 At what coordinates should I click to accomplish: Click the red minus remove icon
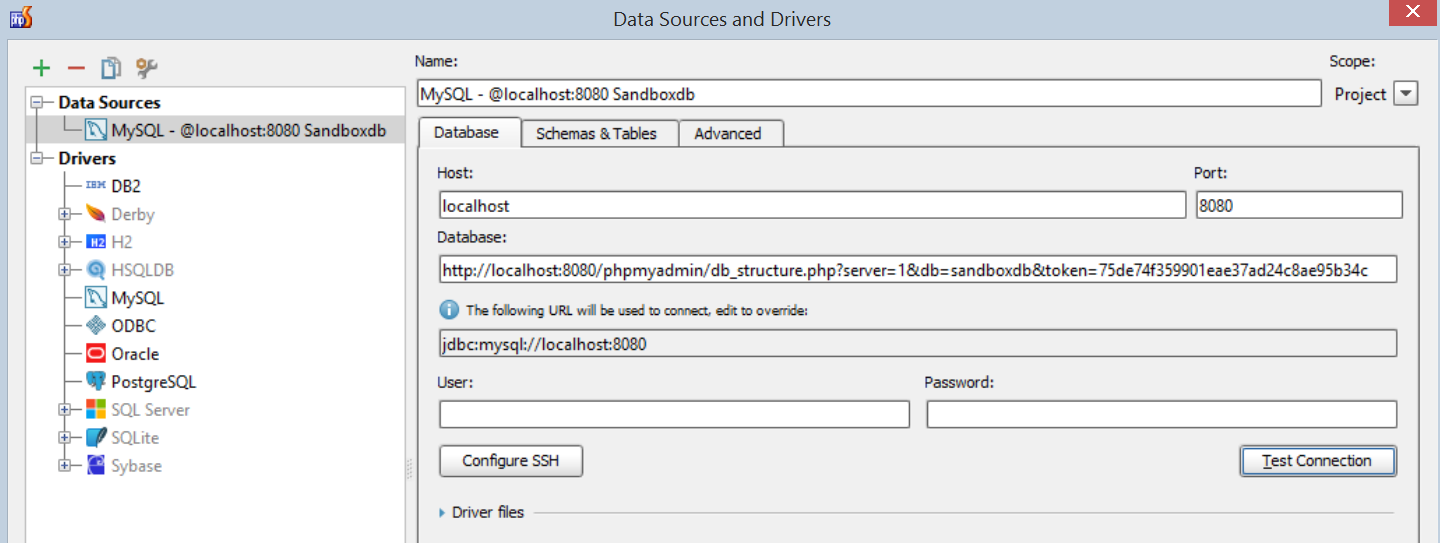click(x=76, y=68)
